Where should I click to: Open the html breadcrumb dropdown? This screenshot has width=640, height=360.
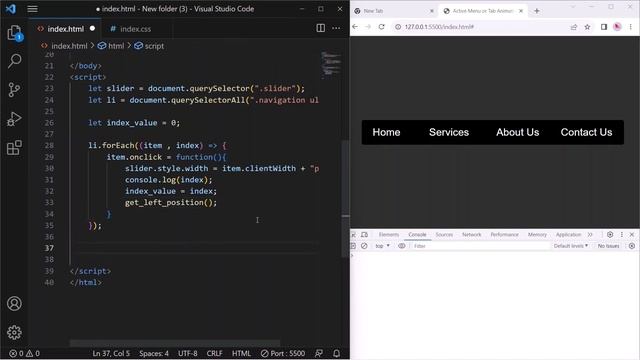[x=111, y=46]
